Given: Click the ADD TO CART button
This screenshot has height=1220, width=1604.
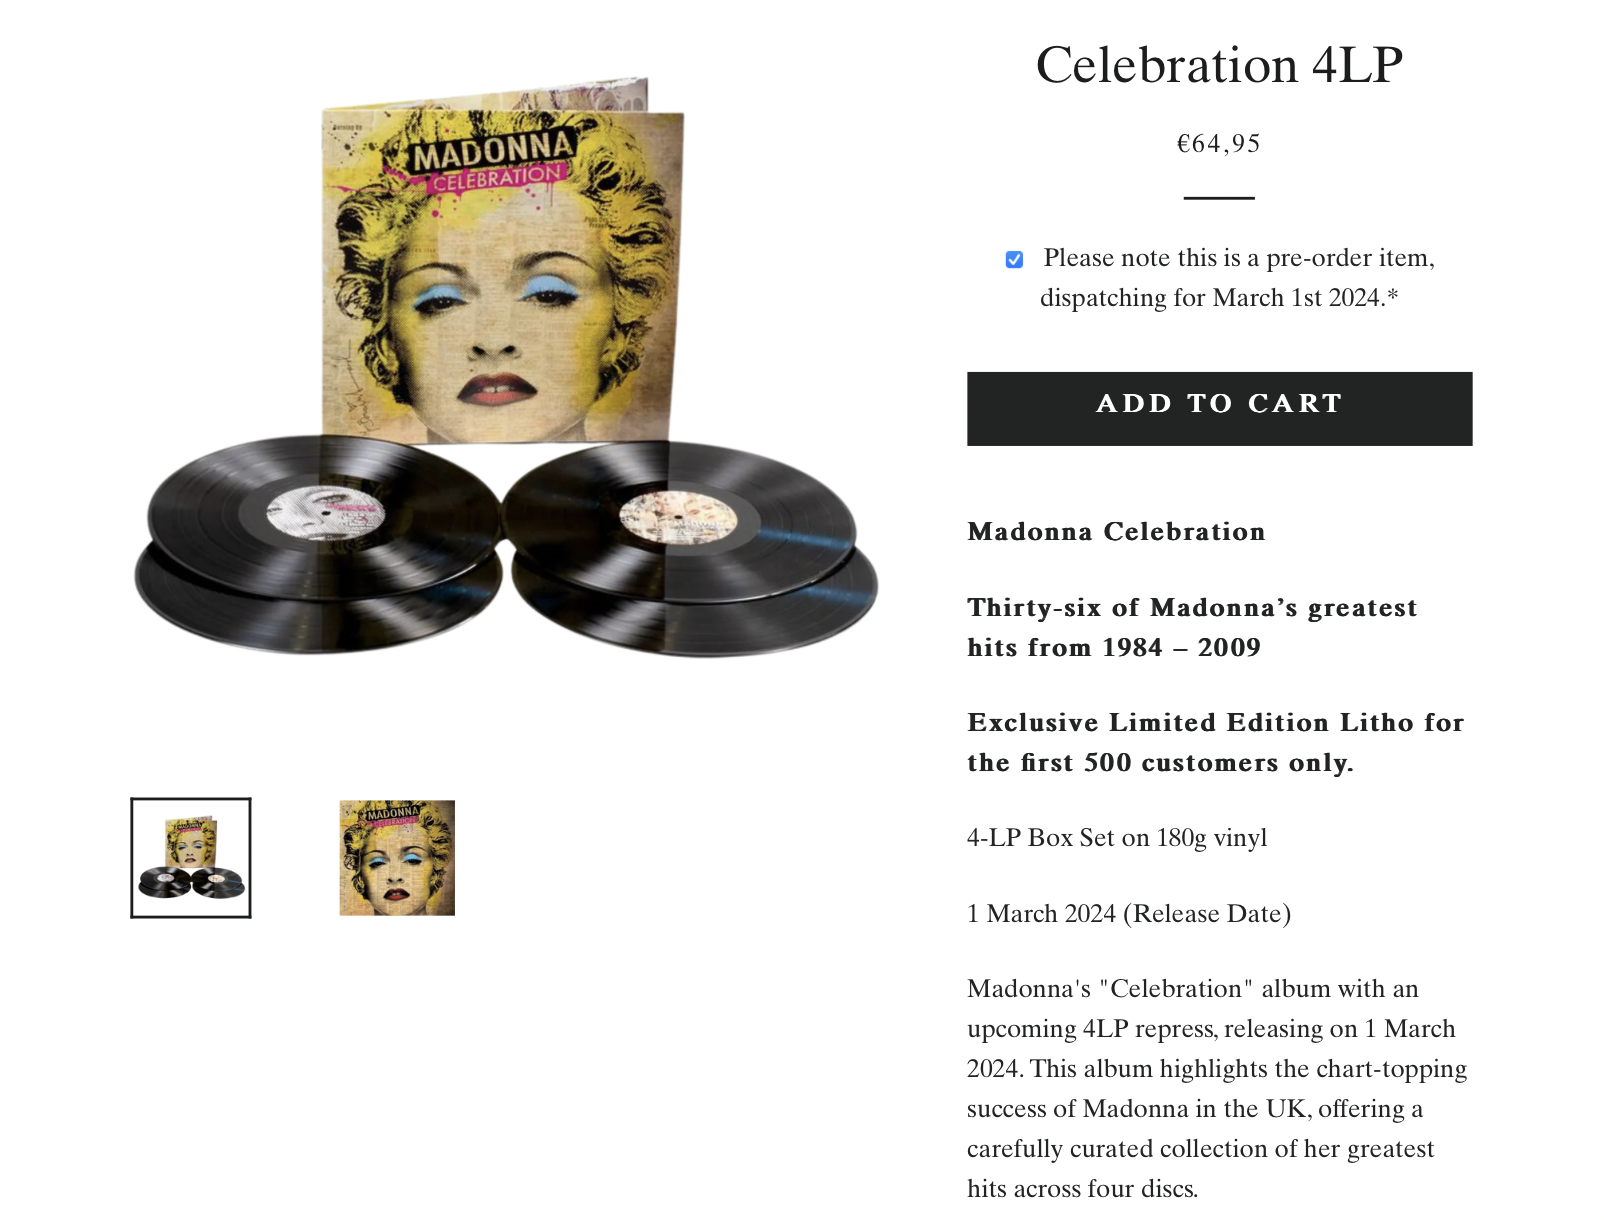Looking at the screenshot, I should tap(1219, 408).
